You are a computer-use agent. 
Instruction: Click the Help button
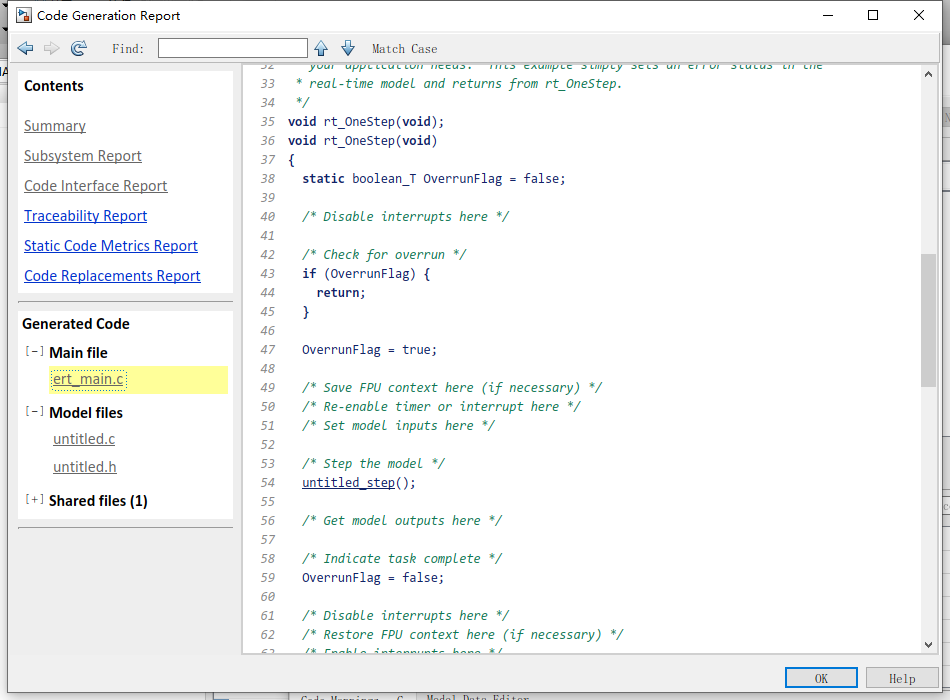point(902,678)
